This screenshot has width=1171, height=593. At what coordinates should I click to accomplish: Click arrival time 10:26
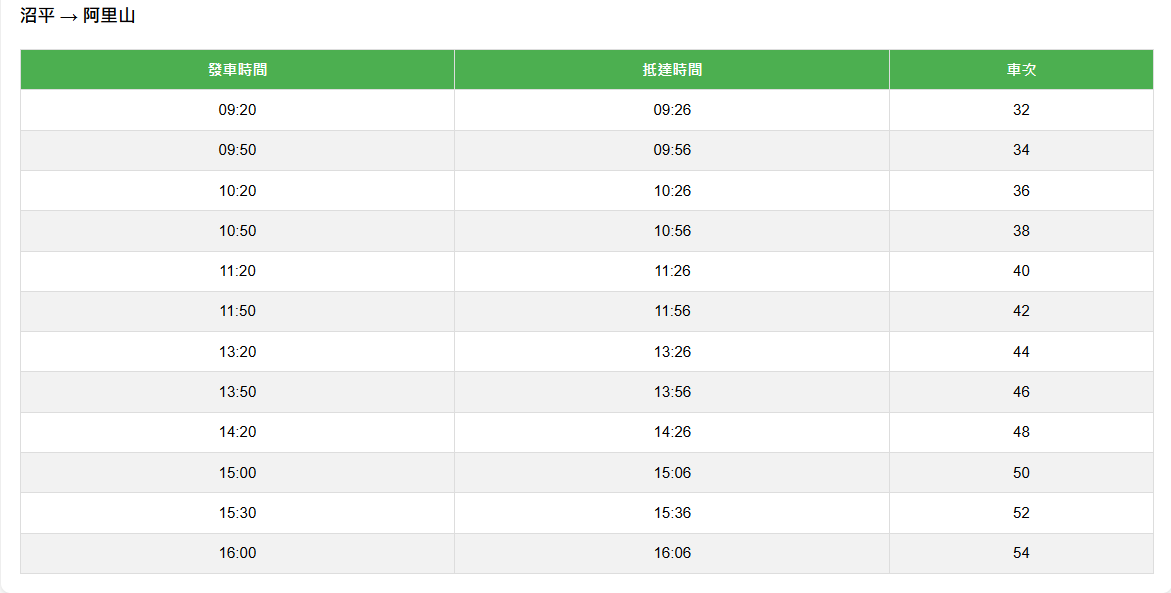(672, 191)
